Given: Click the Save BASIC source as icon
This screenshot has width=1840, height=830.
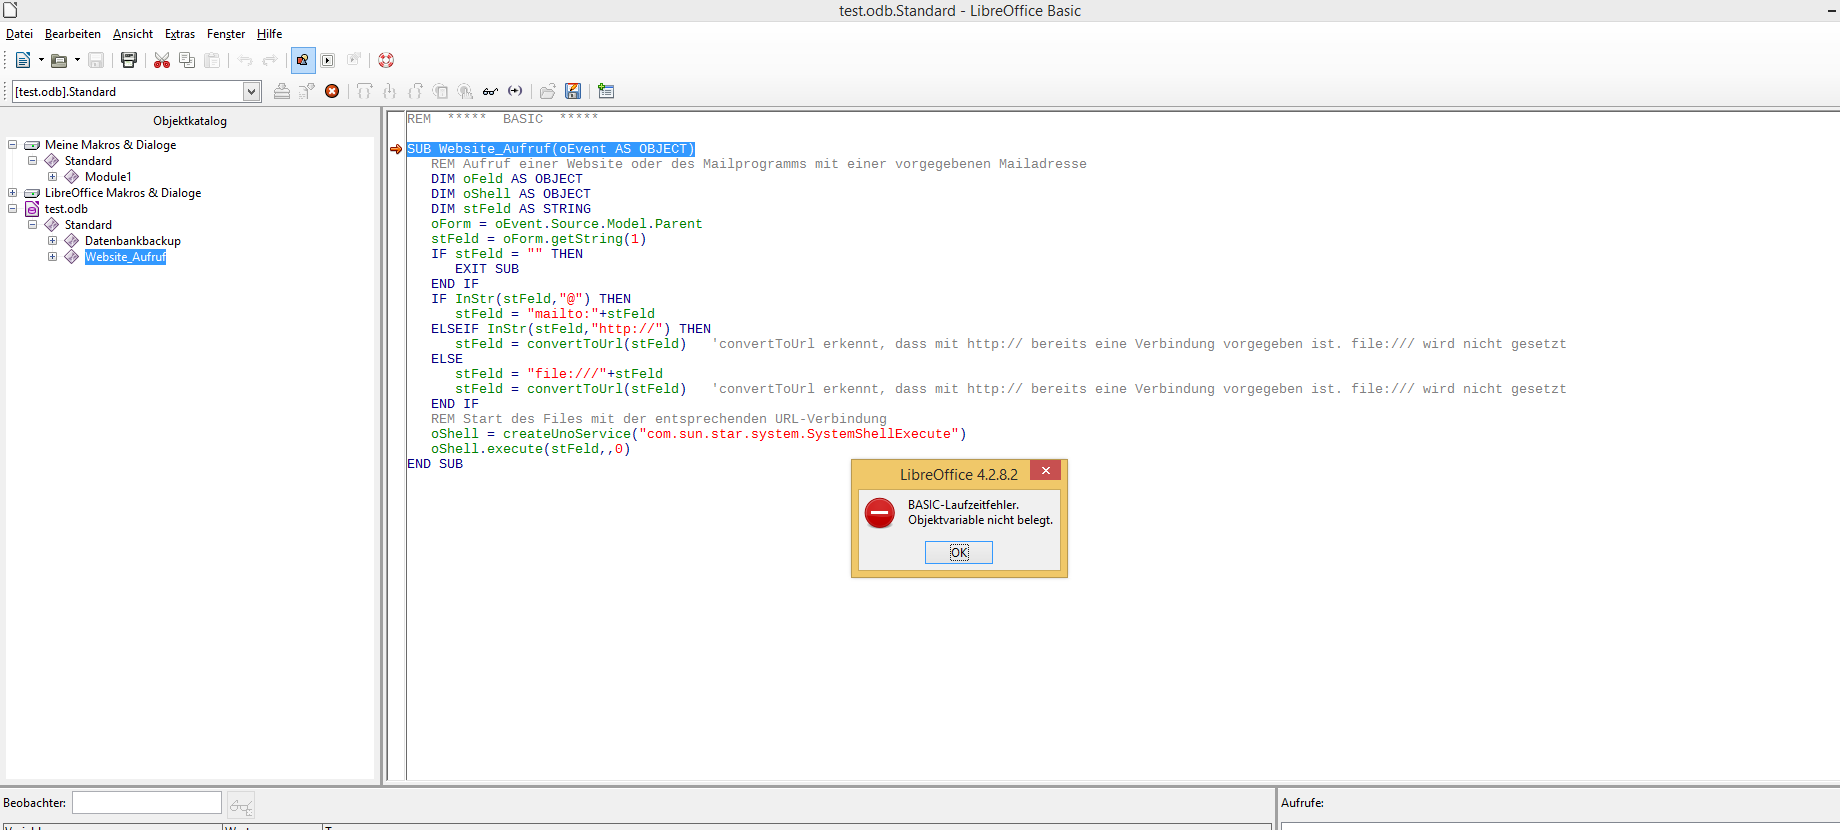Looking at the screenshot, I should click(573, 91).
